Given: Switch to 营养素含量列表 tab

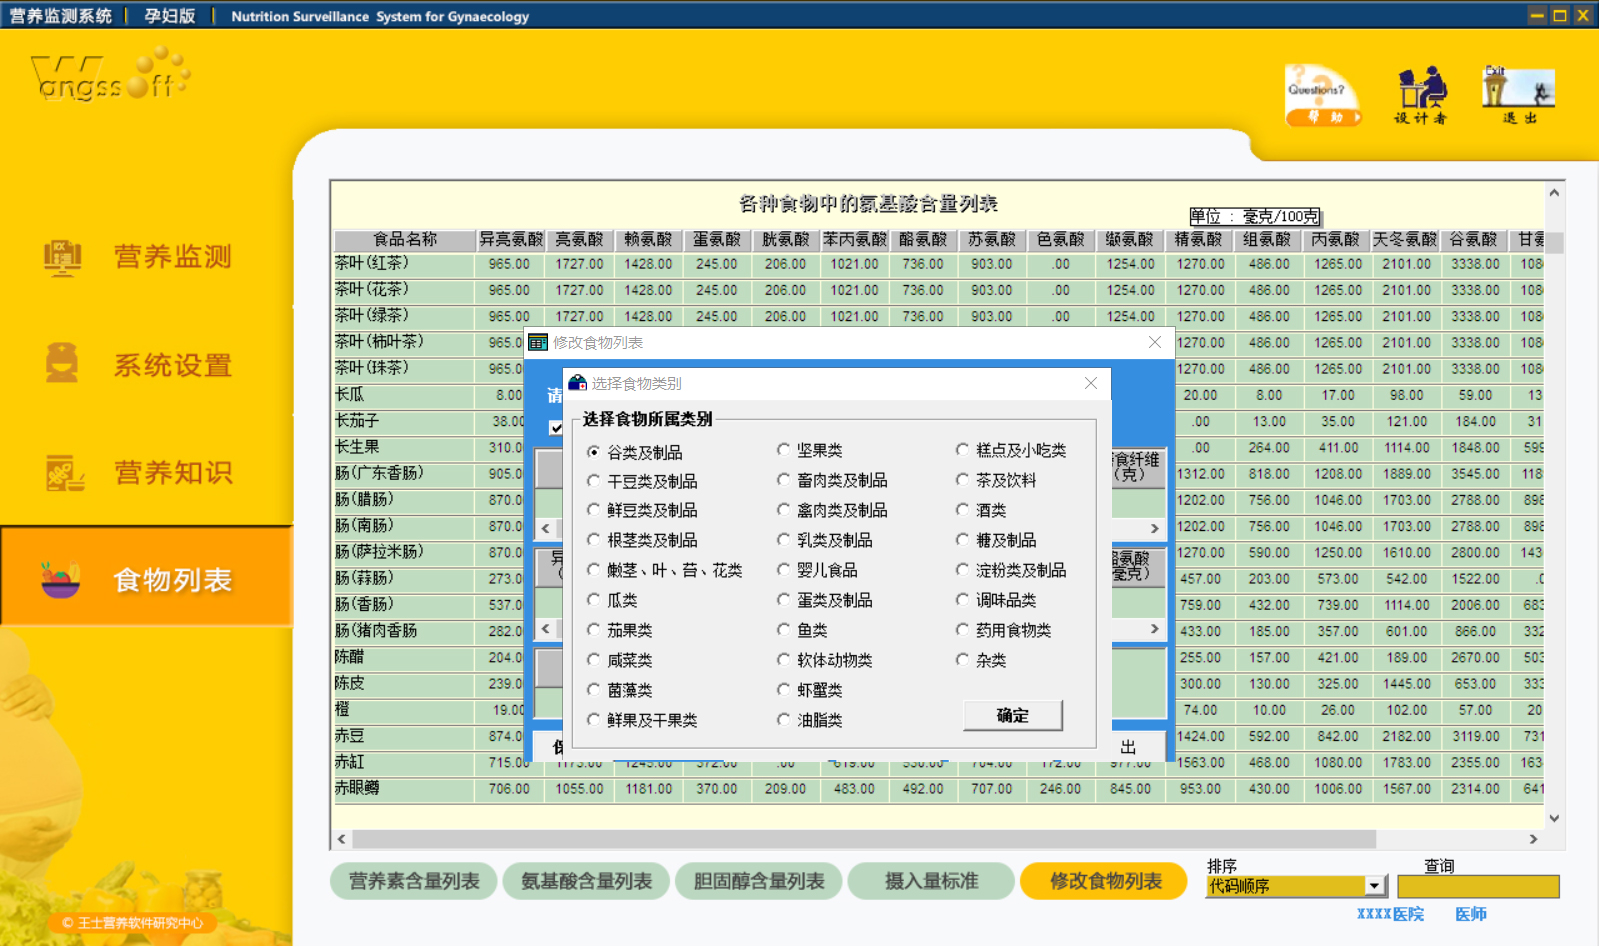Looking at the screenshot, I should point(414,881).
